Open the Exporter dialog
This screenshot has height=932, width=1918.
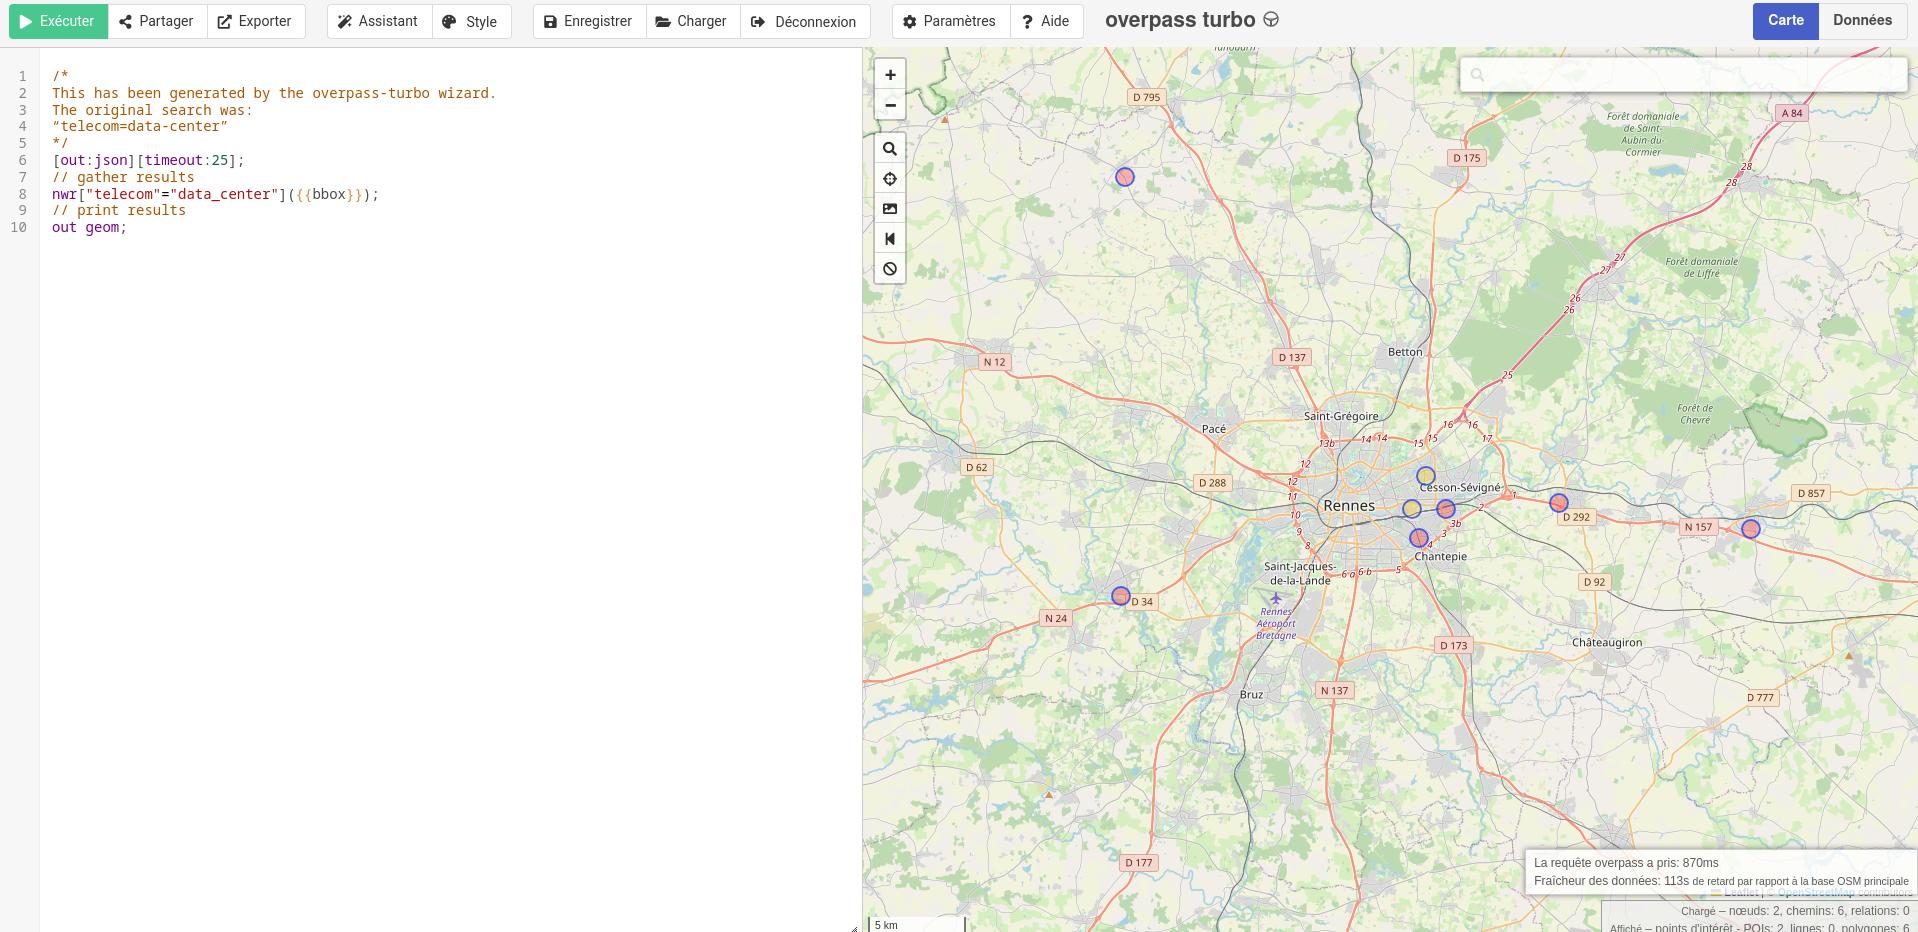pos(255,21)
